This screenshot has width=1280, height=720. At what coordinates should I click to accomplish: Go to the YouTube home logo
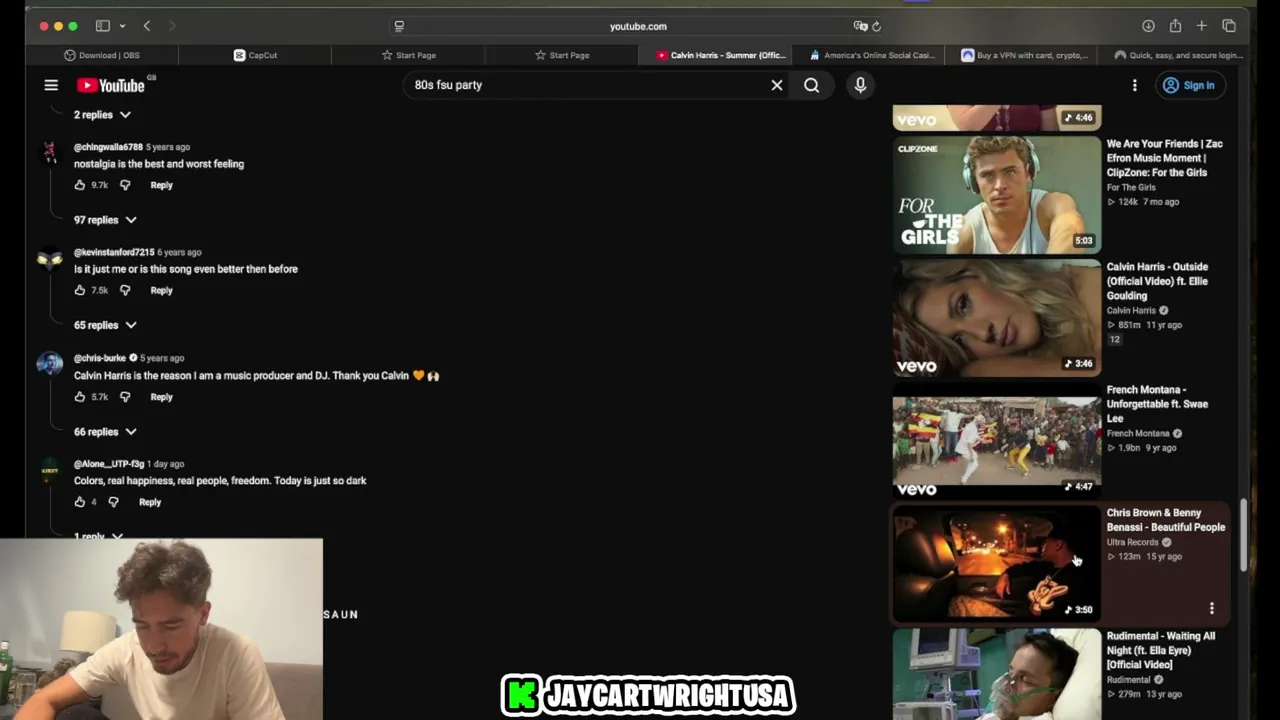pyautogui.click(x=111, y=86)
